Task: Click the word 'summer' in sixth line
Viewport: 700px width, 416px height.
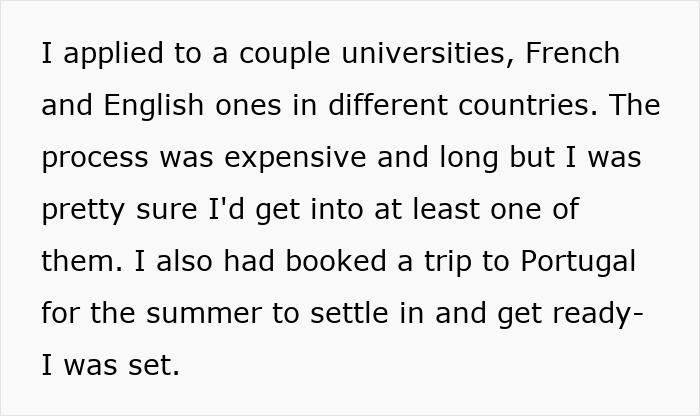Action: (204, 314)
